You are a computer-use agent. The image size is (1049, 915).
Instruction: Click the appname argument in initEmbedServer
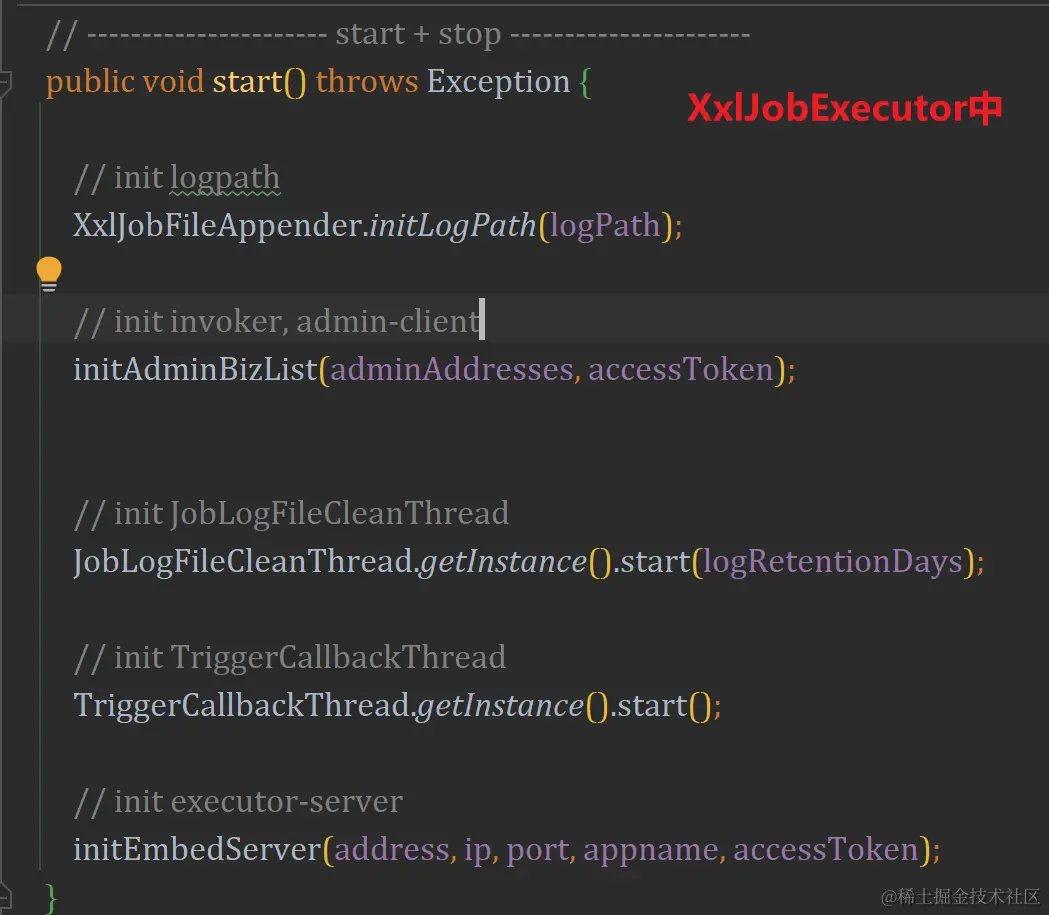pos(651,850)
